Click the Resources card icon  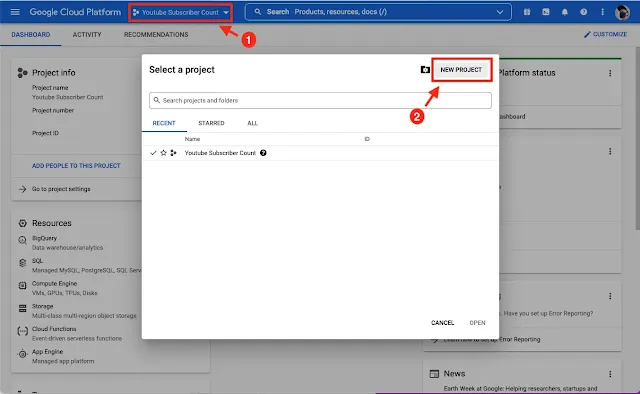22,223
